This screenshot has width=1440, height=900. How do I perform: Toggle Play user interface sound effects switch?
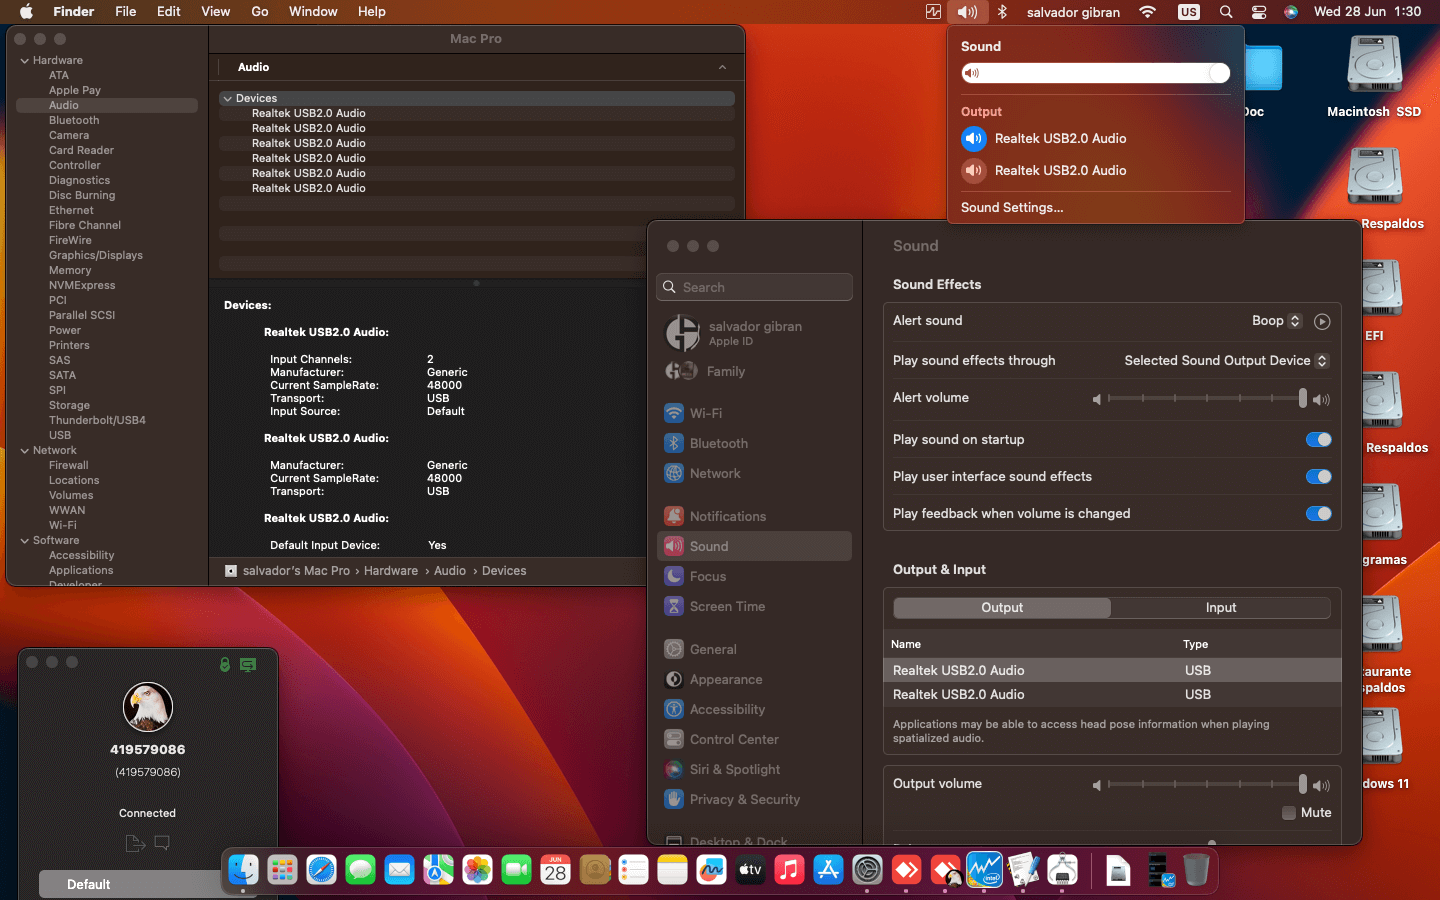(1319, 477)
